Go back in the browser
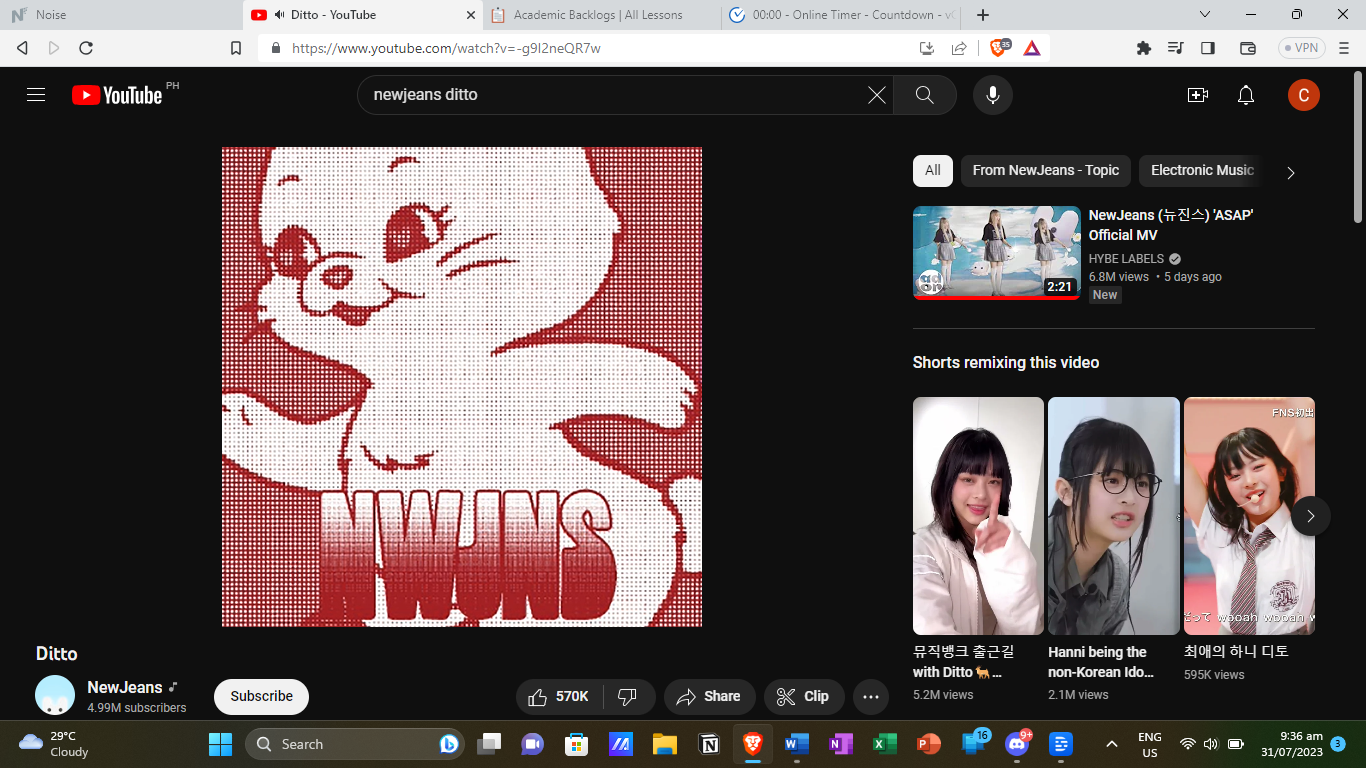This screenshot has height=768, width=1366. coord(23,48)
